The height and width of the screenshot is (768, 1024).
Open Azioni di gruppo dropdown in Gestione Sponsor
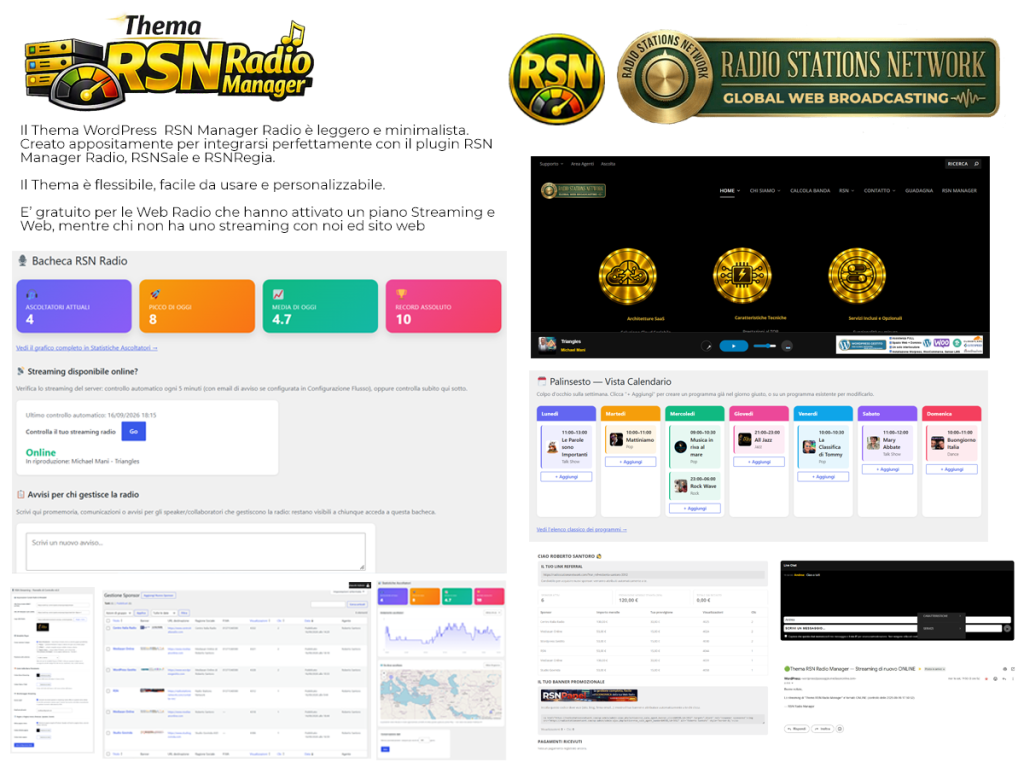click(119, 613)
